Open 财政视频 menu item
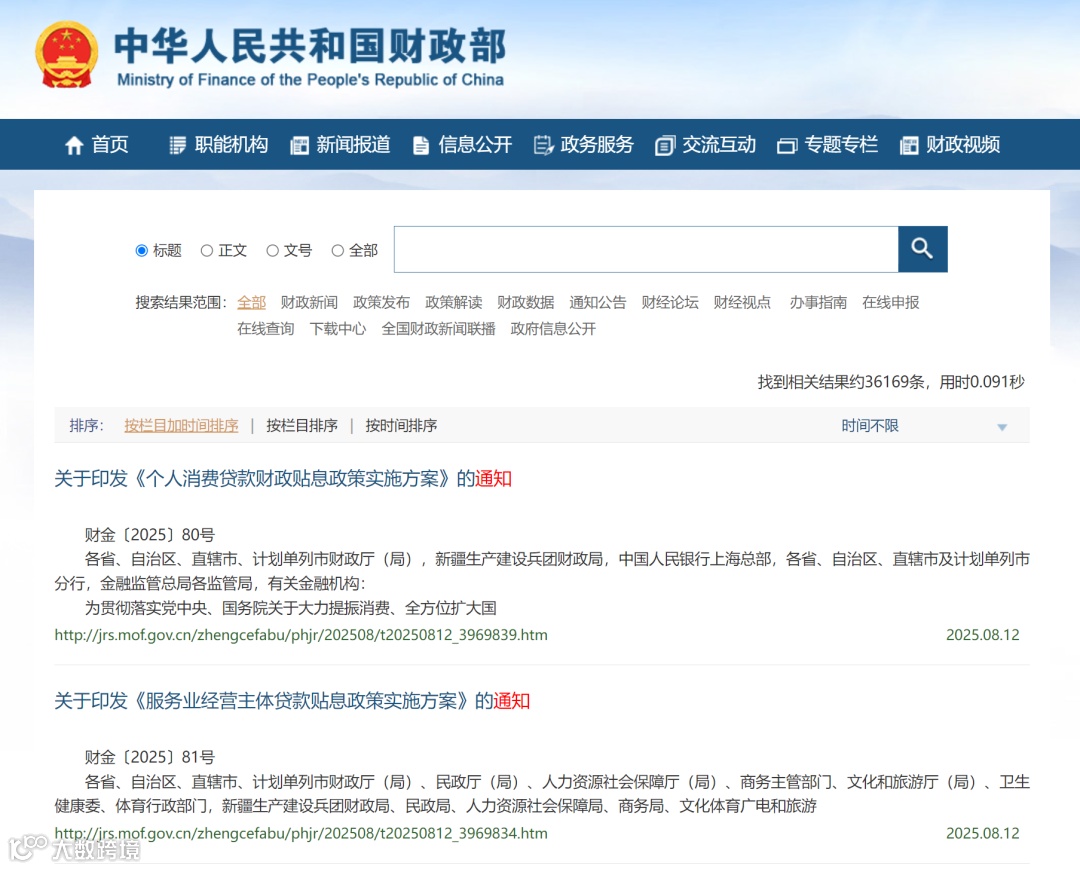The image size is (1080, 869). tap(963, 145)
